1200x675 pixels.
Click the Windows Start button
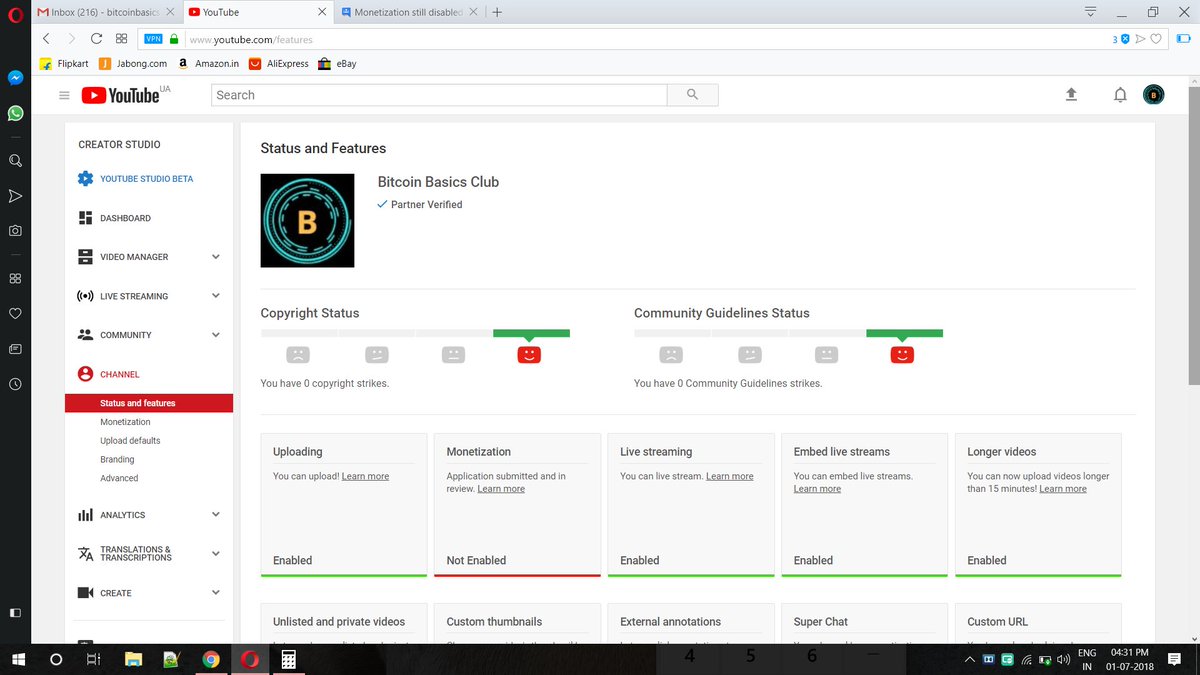(18, 660)
